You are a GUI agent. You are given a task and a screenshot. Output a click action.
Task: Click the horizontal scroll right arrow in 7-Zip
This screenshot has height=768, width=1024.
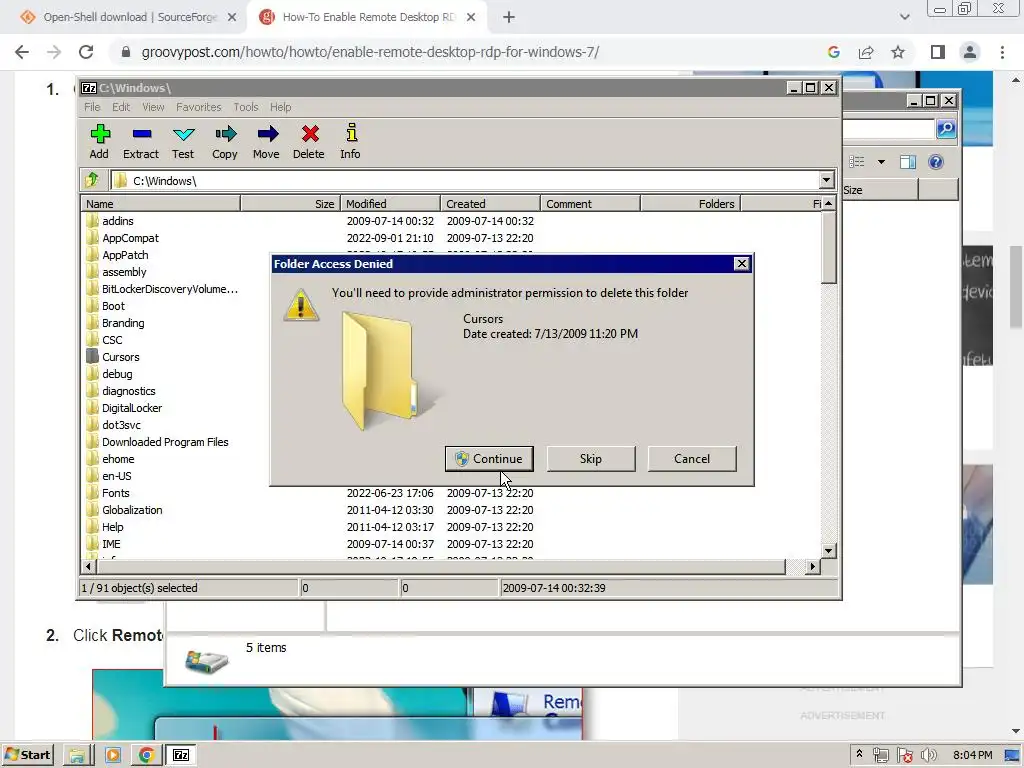[812, 566]
